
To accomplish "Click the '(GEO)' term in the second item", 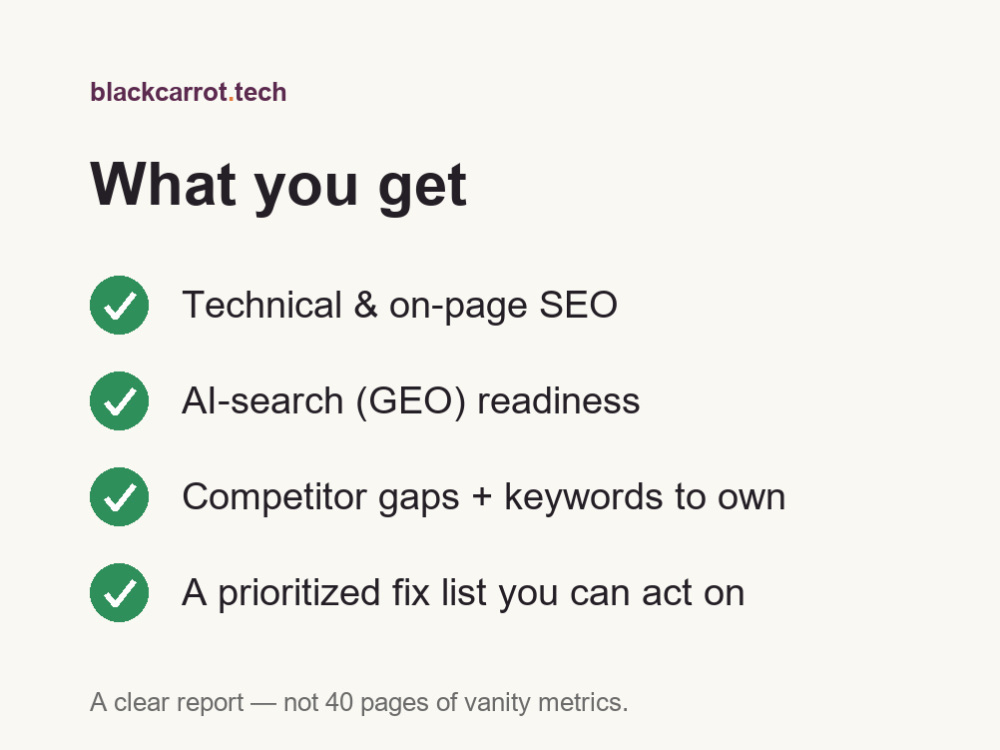I will coord(411,402).
